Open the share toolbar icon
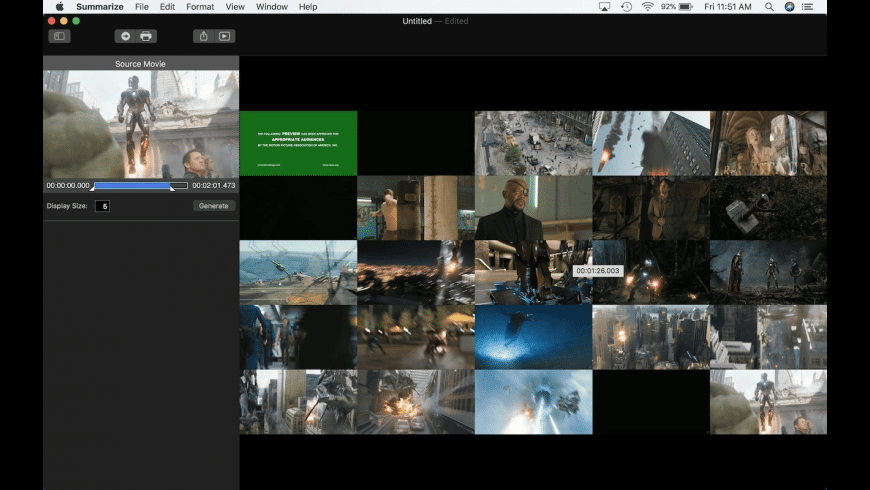 click(204, 36)
